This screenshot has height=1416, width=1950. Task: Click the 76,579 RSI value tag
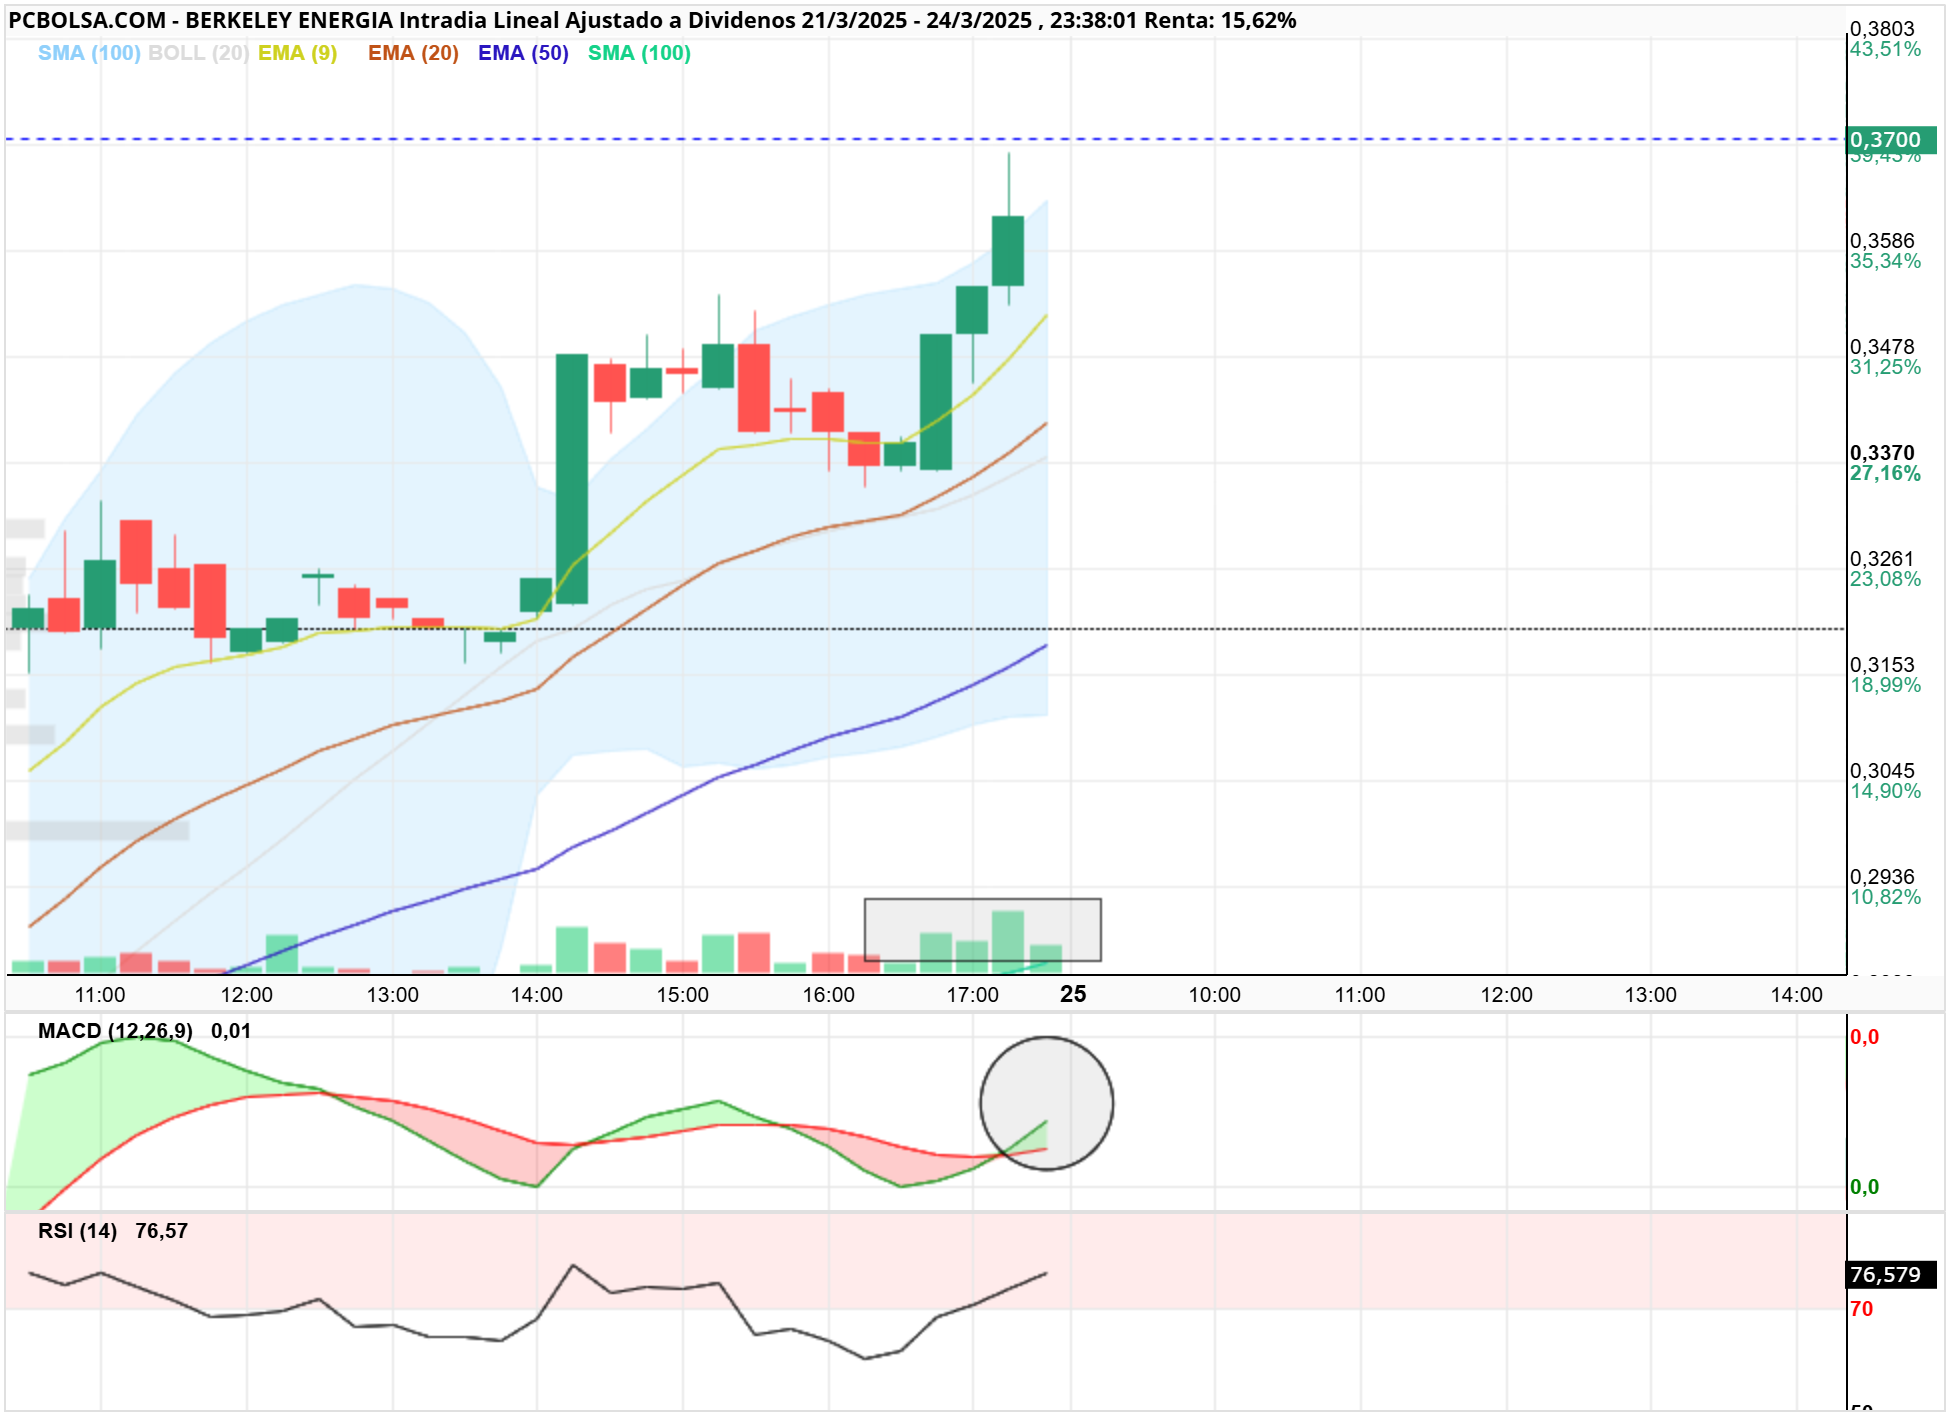pos(1890,1275)
